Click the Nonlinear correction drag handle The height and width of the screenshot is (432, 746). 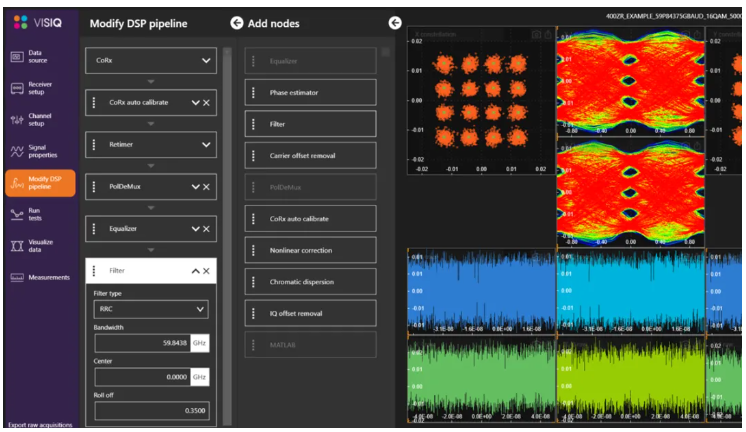pyautogui.click(x=253, y=250)
